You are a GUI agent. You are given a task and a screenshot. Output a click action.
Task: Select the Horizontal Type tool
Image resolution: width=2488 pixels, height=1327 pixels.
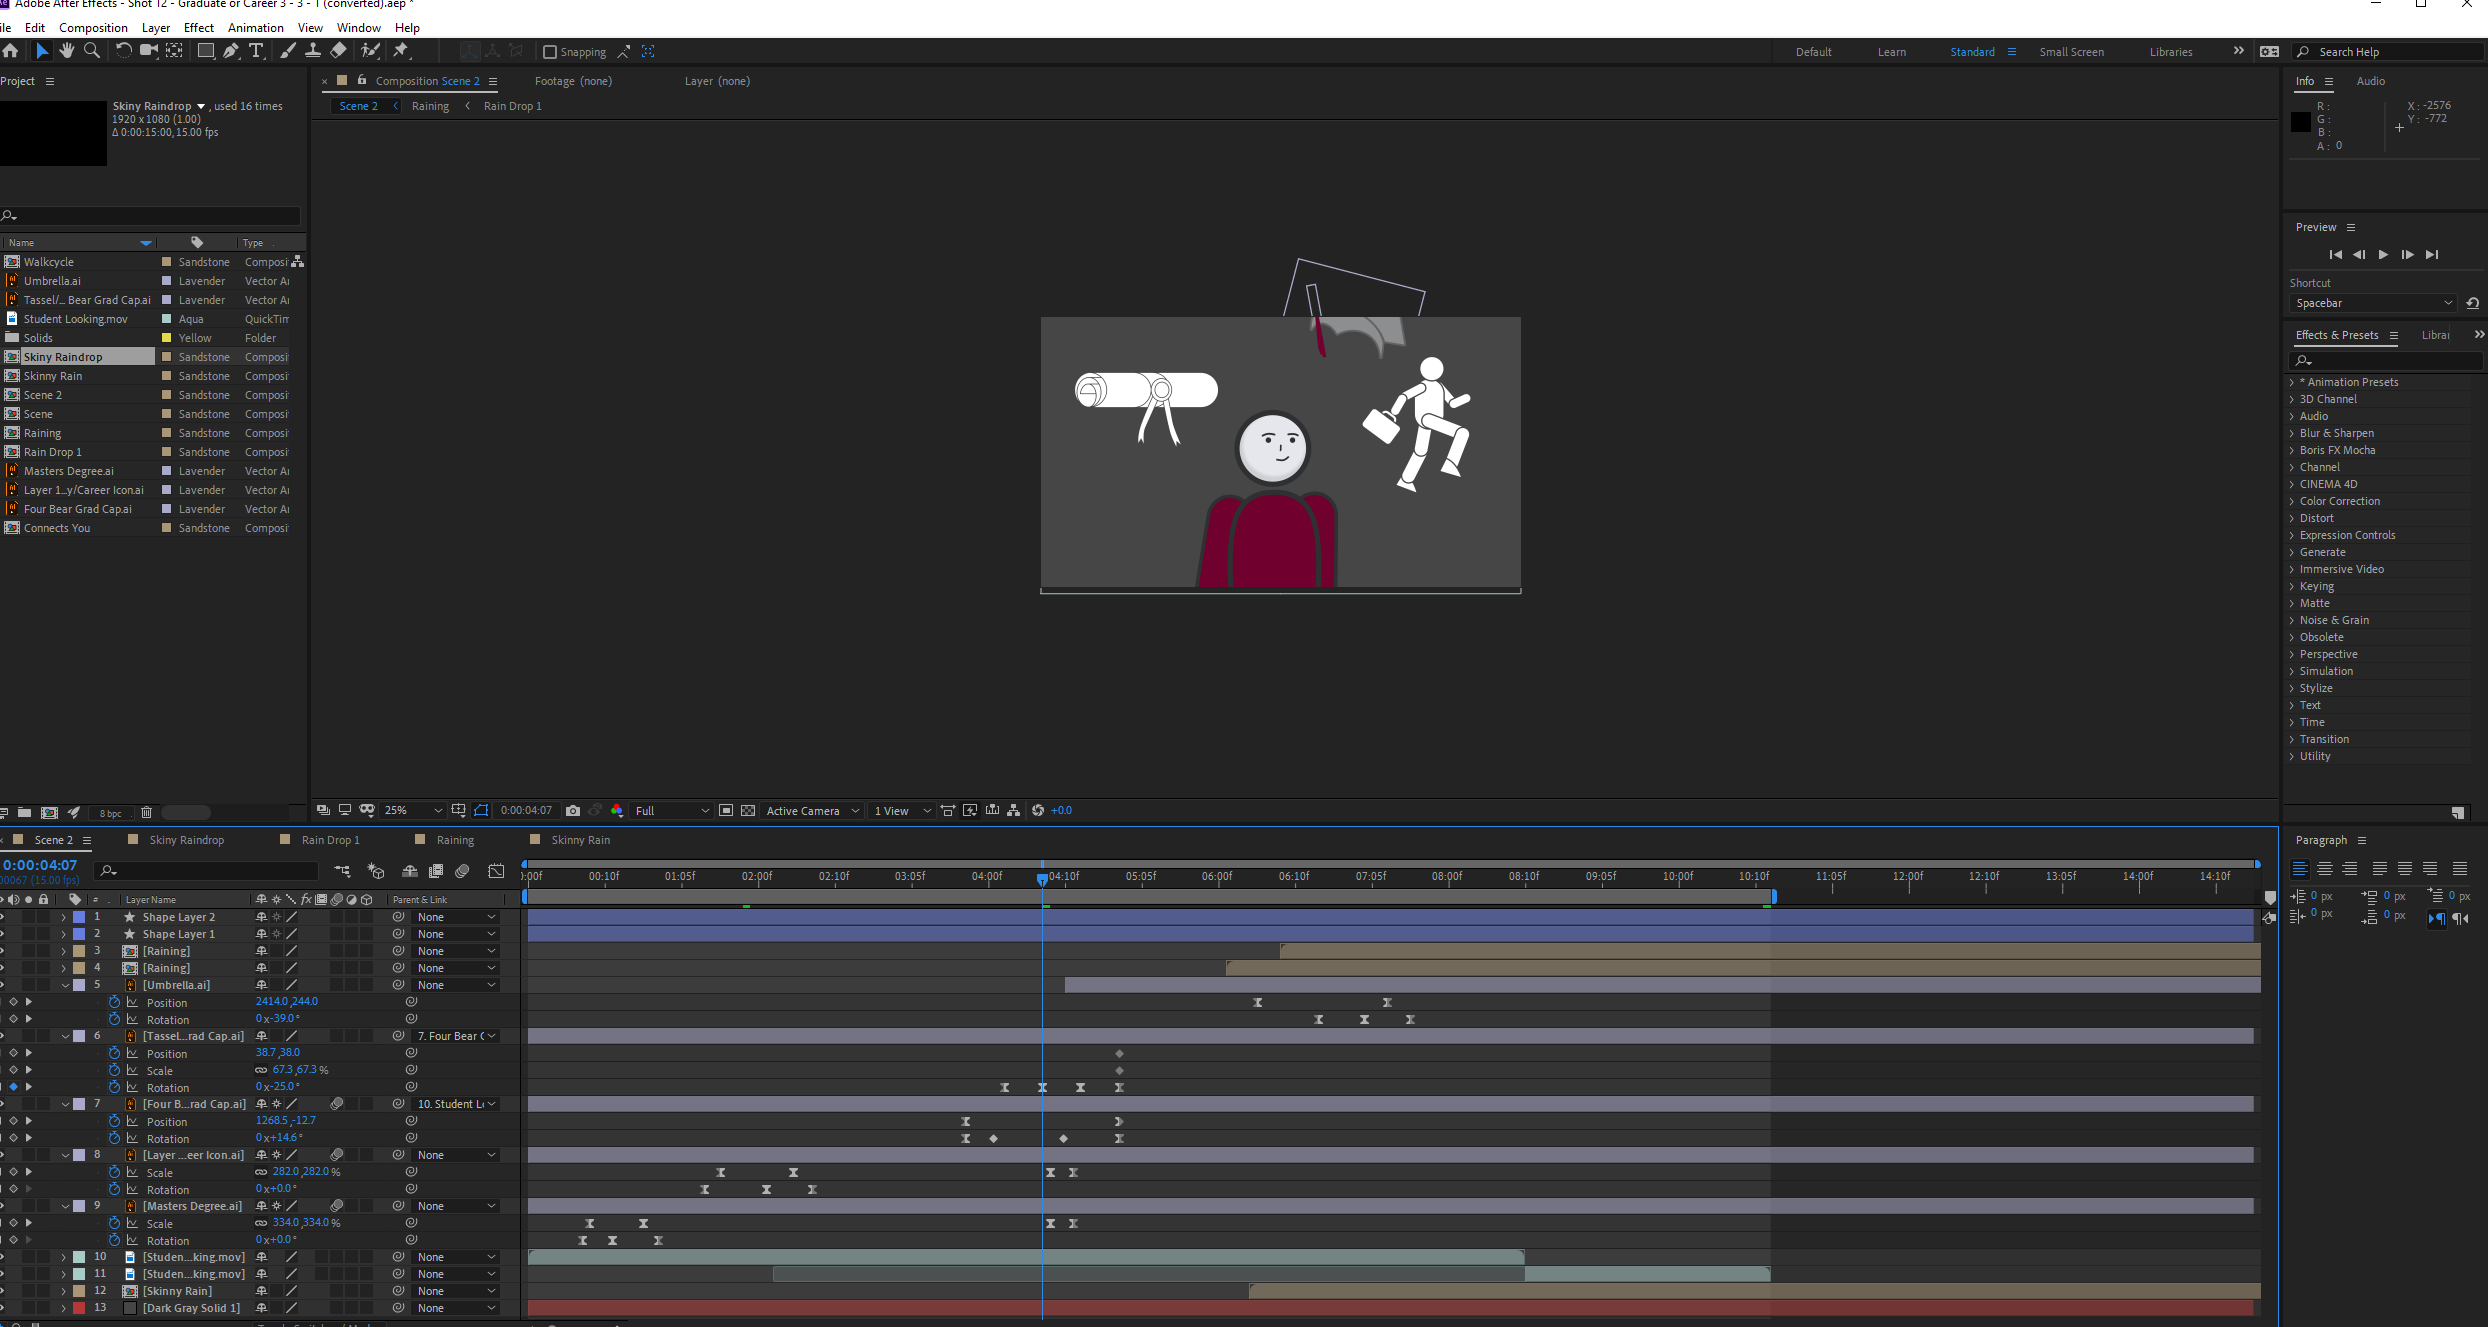(256, 51)
